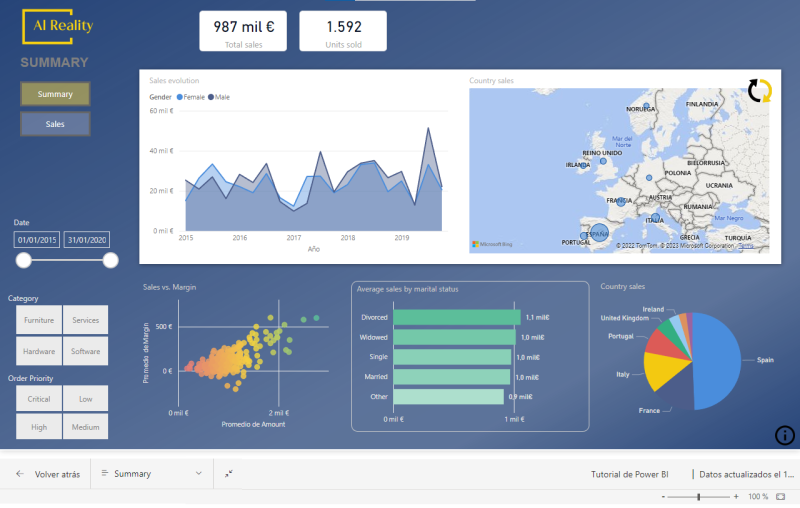Toggle the Furniture category filter
This screenshot has width=800, height=508.
tap(39, 320)
